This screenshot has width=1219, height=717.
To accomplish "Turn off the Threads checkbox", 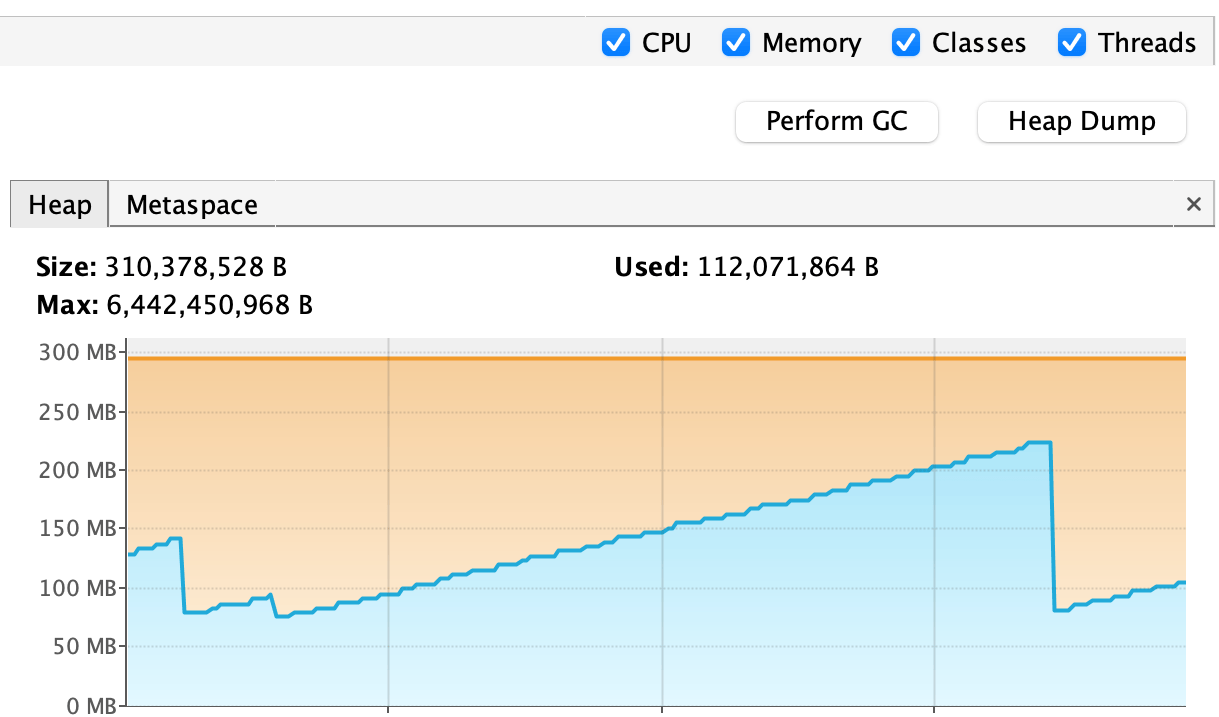I will (1072, 43).
